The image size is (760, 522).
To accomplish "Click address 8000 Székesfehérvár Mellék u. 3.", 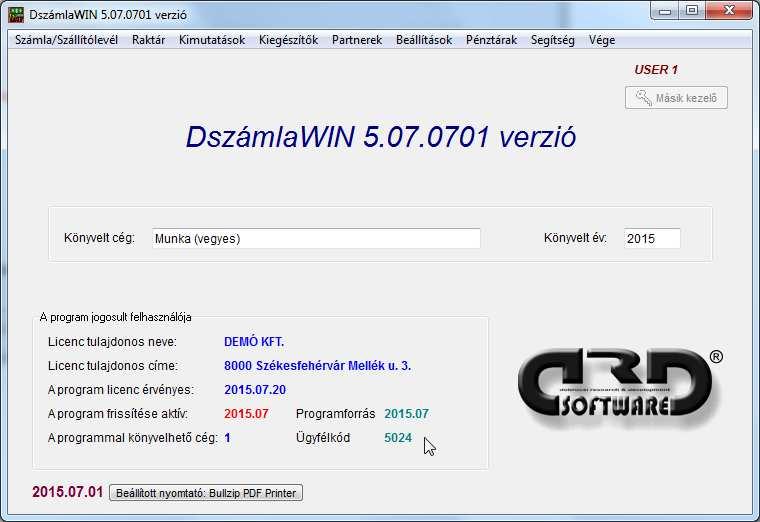I will tap(317, 365).
